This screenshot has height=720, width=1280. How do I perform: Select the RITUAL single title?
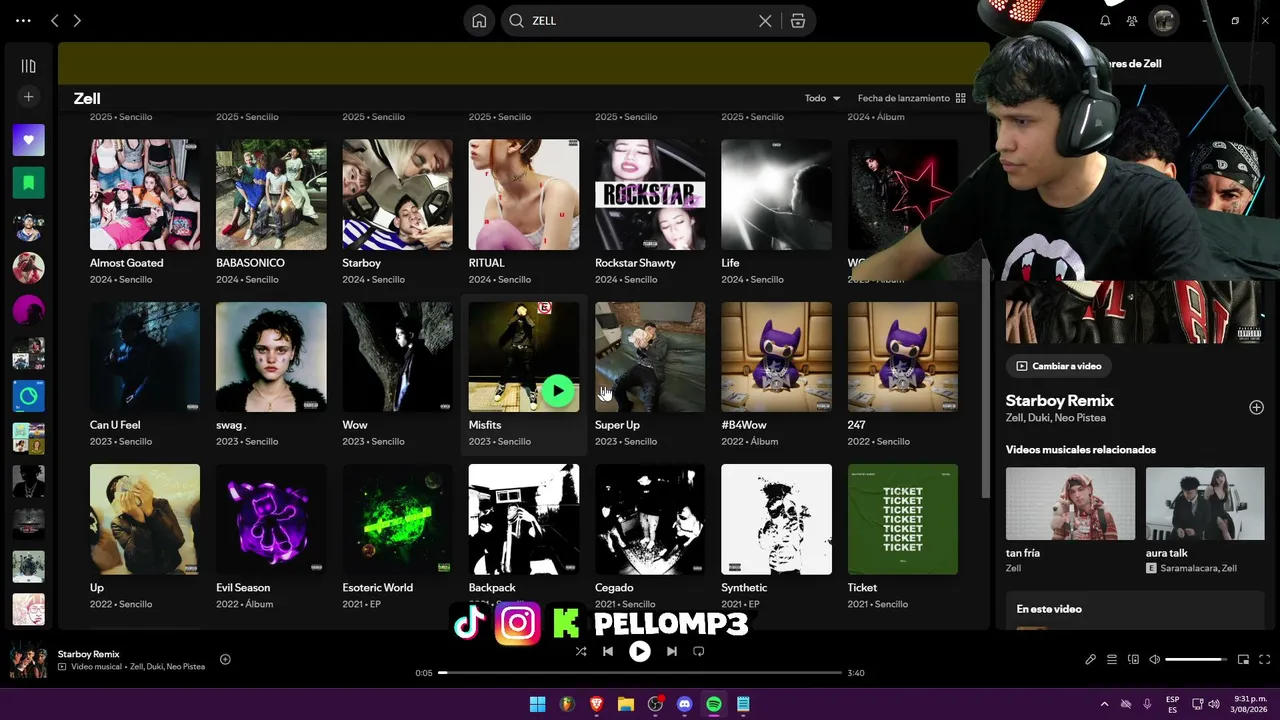click(487, 263)
